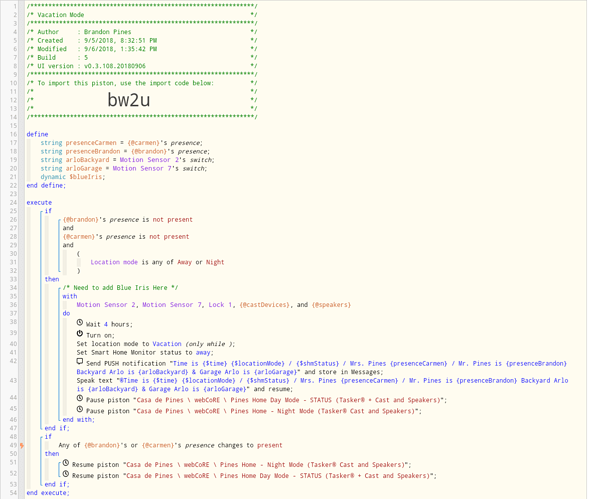The width and height of the screenshot is (591, 499).
Task: Click the "define" keyword on line 16
Action: point(37,134)
